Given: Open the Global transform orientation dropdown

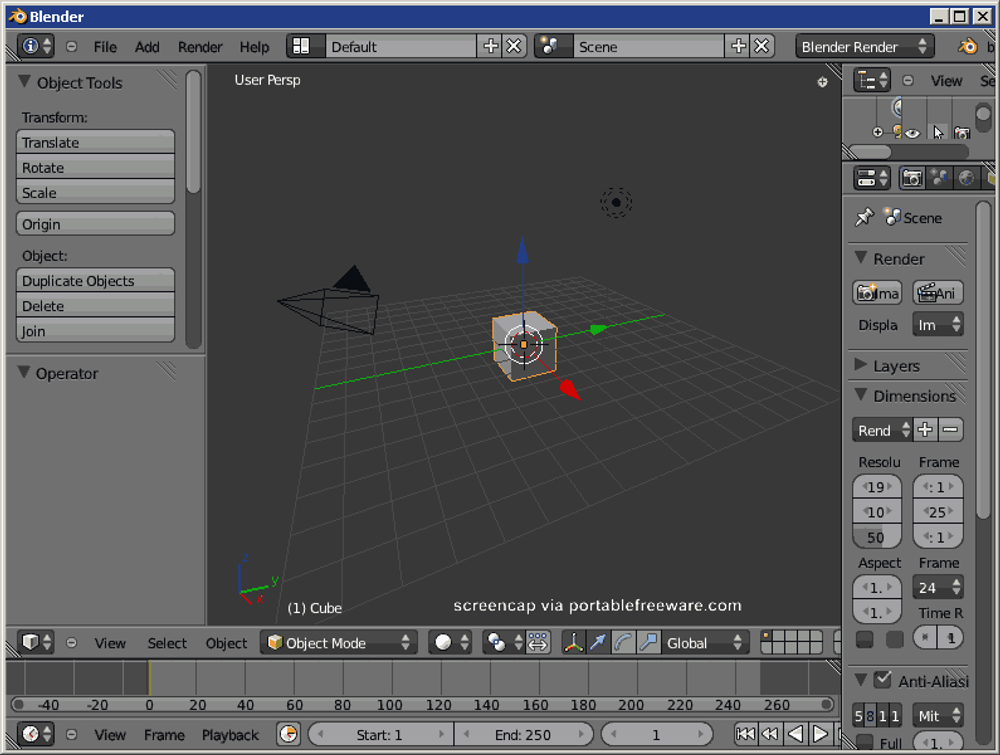Looking at the screenshot, I should click(x=705, y=642).
